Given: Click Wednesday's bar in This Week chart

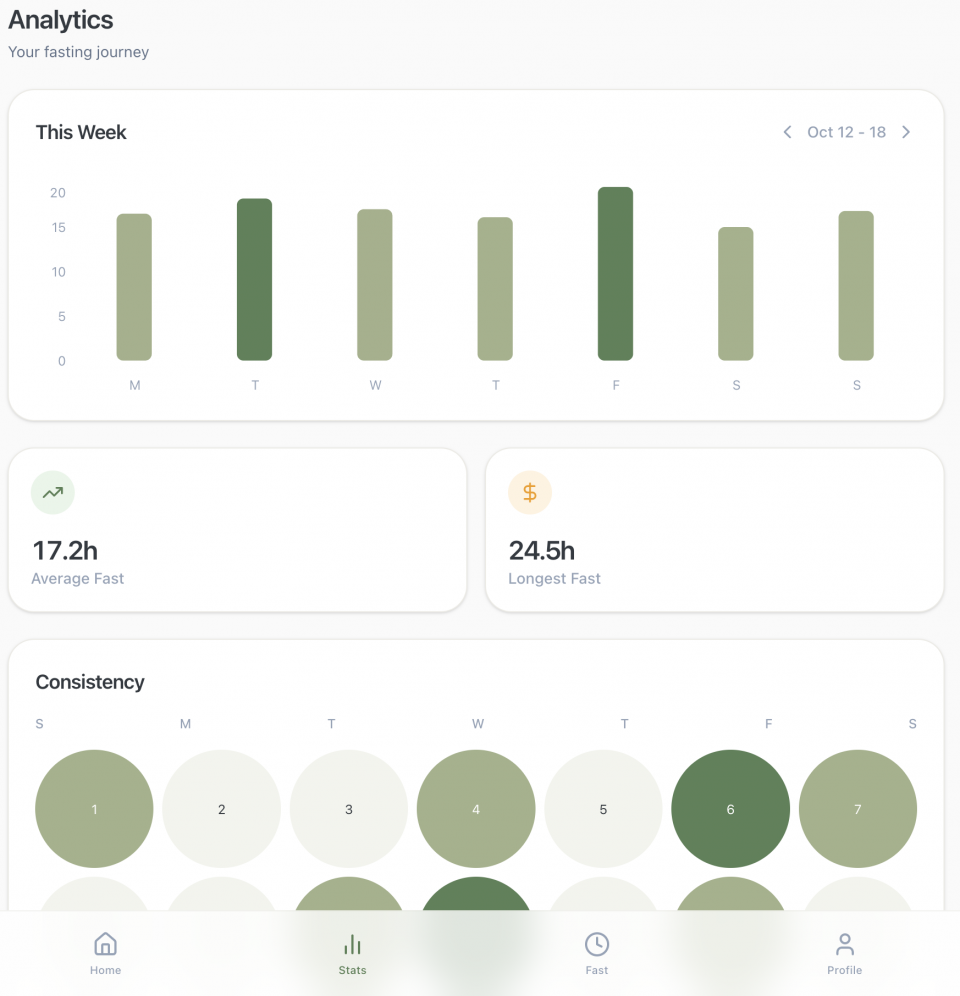Looking at the screenshot, I should tap(375, 285).
